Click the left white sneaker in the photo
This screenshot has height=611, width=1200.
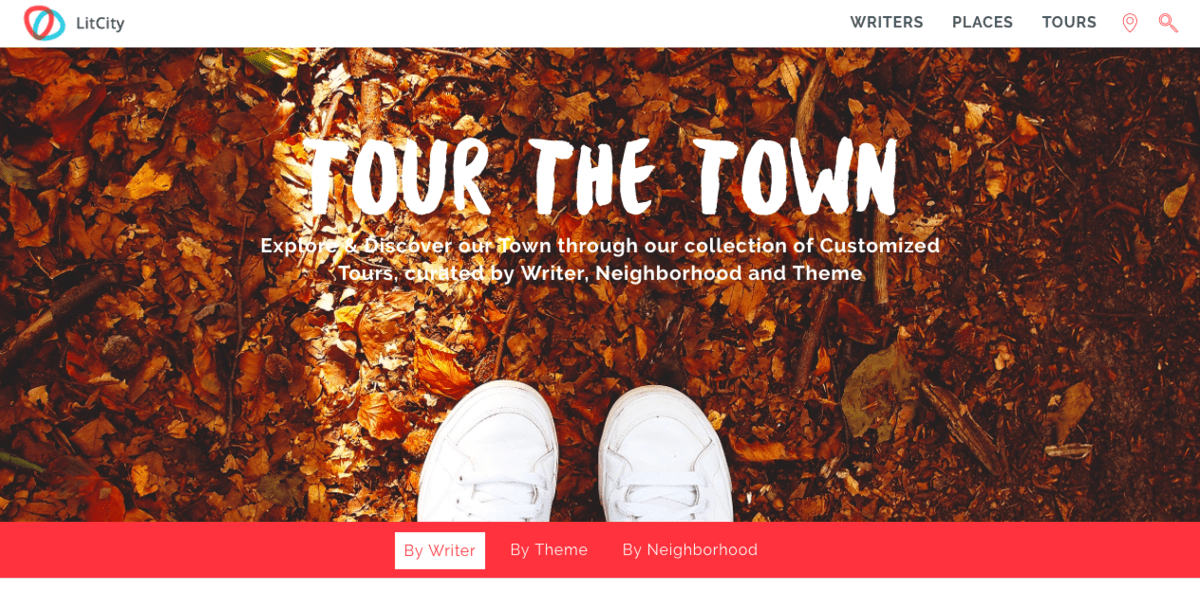487,453
